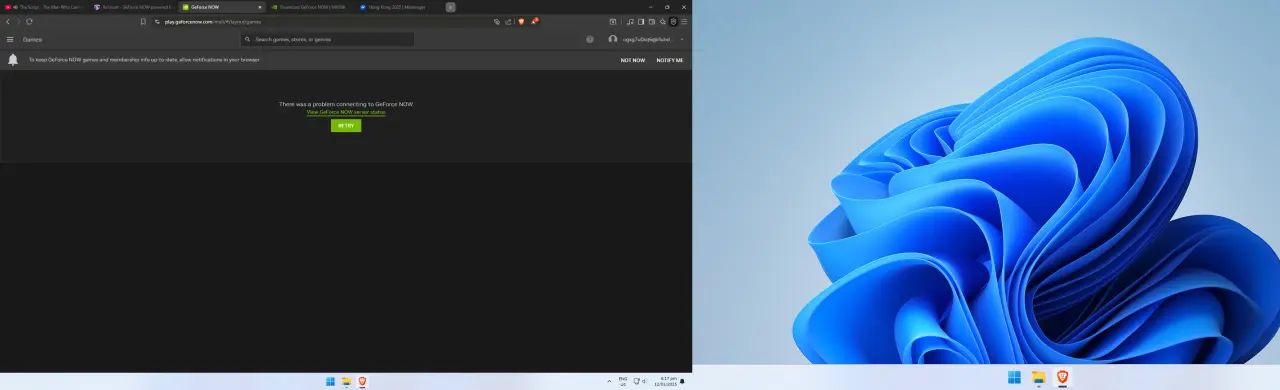Click Brave icon on right desktop taskbar
The image size is (1280, 390).
(x=1063, y=377)
